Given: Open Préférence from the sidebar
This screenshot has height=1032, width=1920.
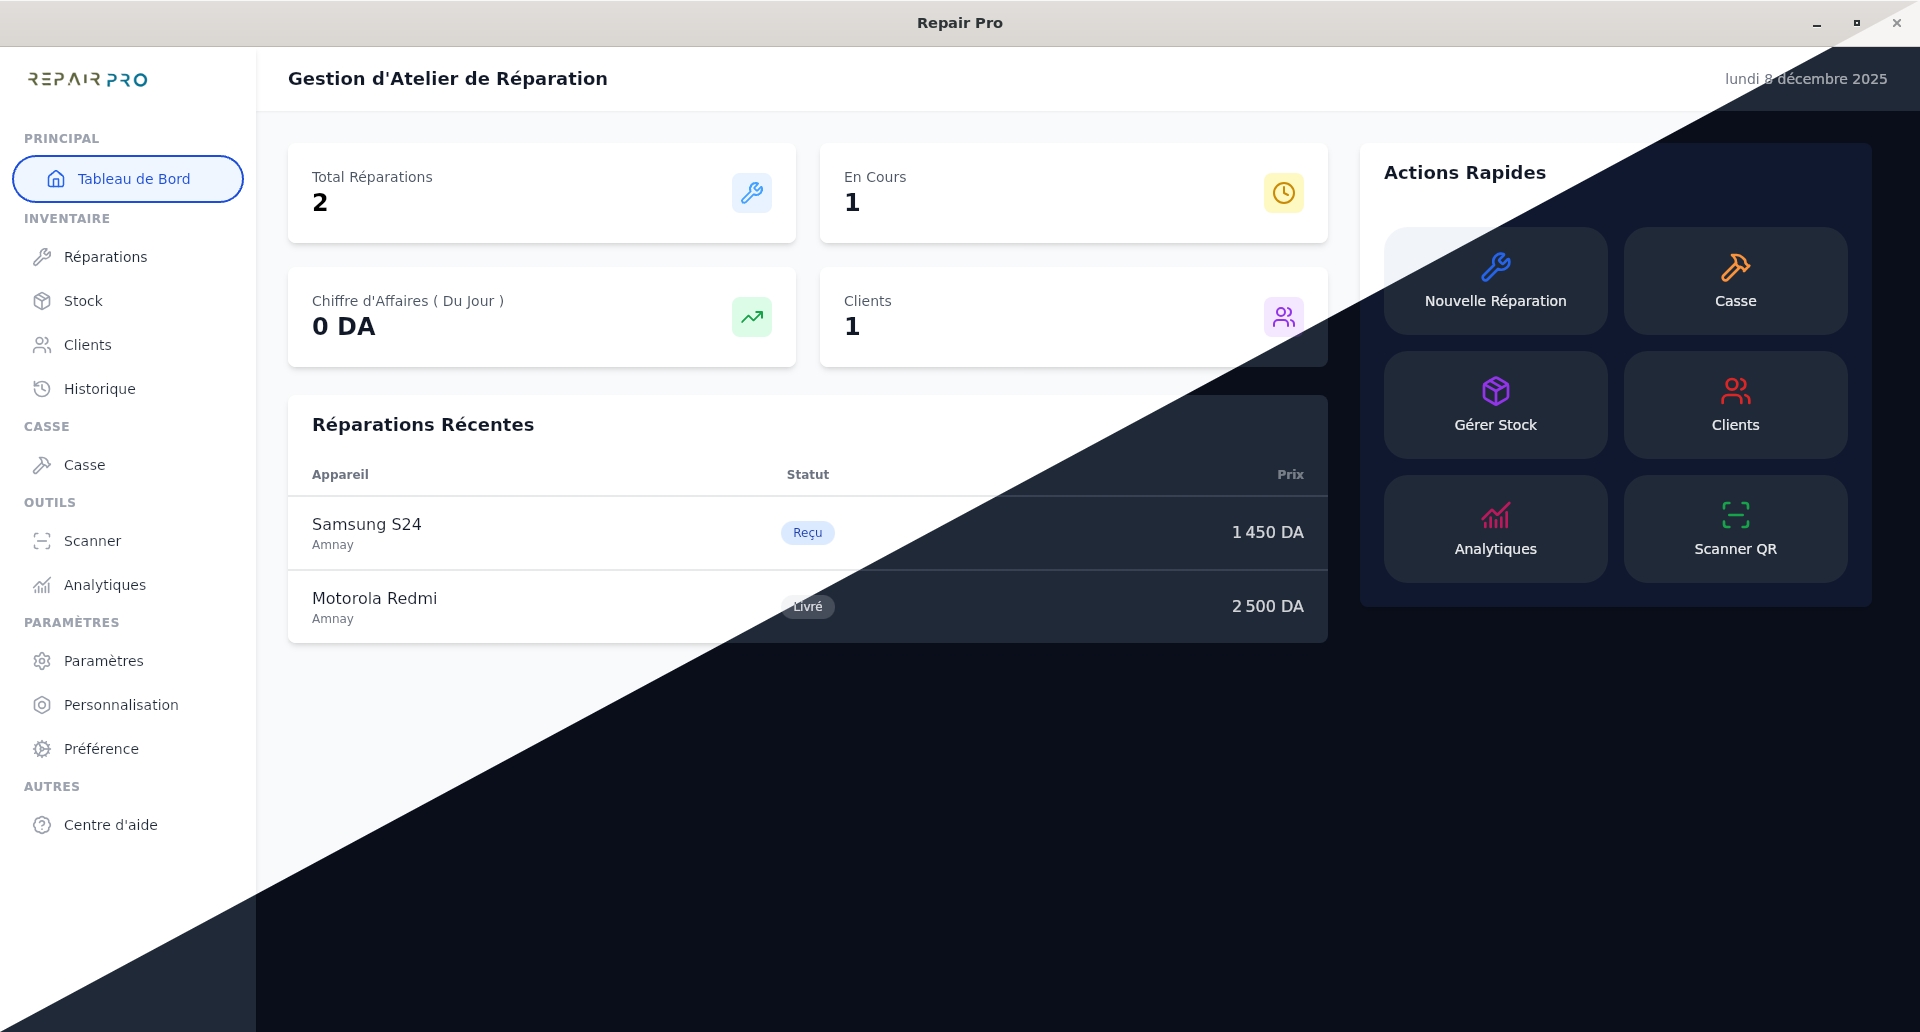Looking at the screenshot, I should click(x=41, y=749).
